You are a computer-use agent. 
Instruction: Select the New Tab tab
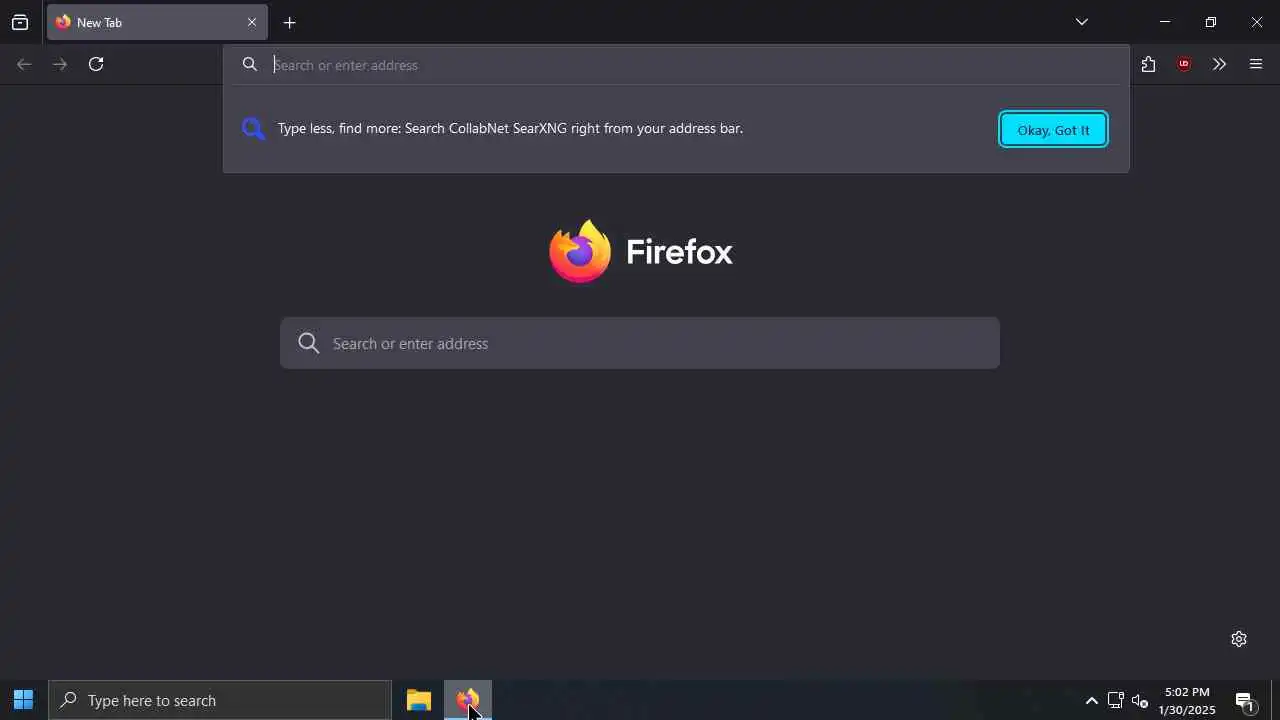tap(157, 22)
